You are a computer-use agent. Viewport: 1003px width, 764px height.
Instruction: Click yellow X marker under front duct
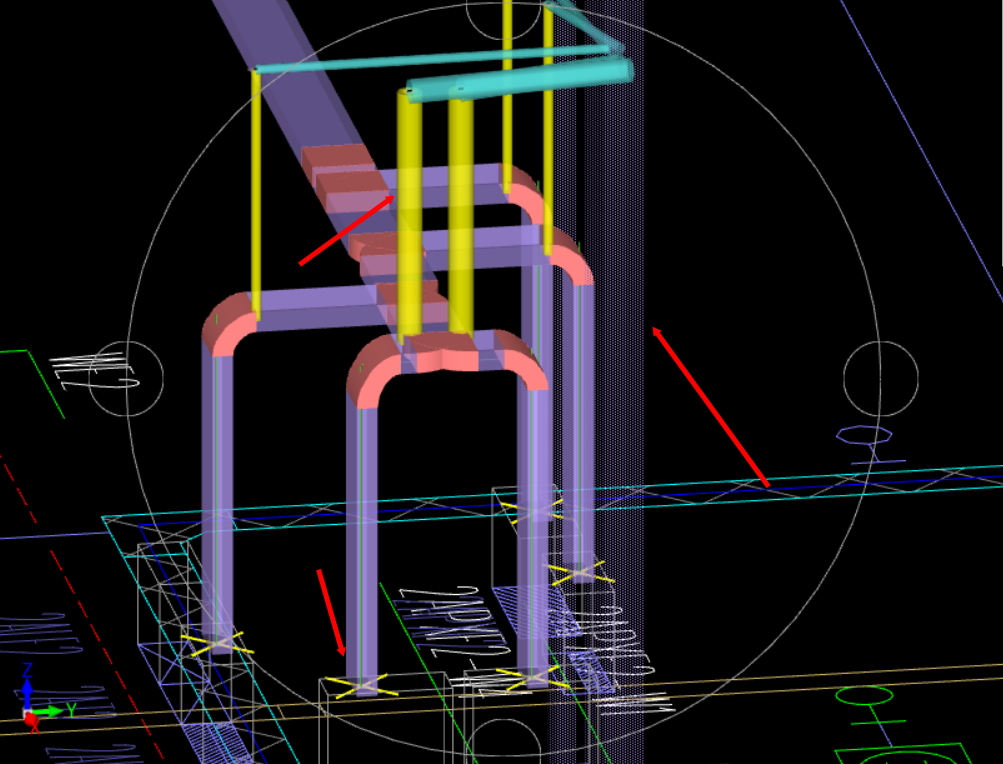click(x=361, y=687)
